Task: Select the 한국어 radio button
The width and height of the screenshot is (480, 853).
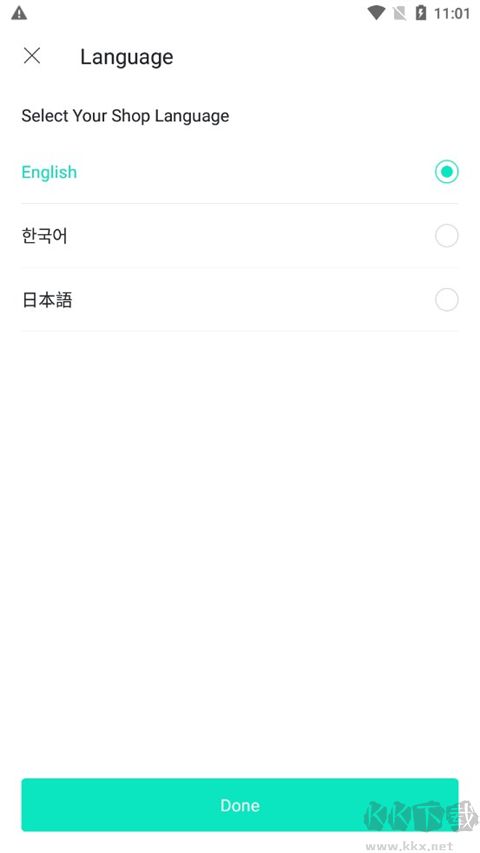Action: 447,236
